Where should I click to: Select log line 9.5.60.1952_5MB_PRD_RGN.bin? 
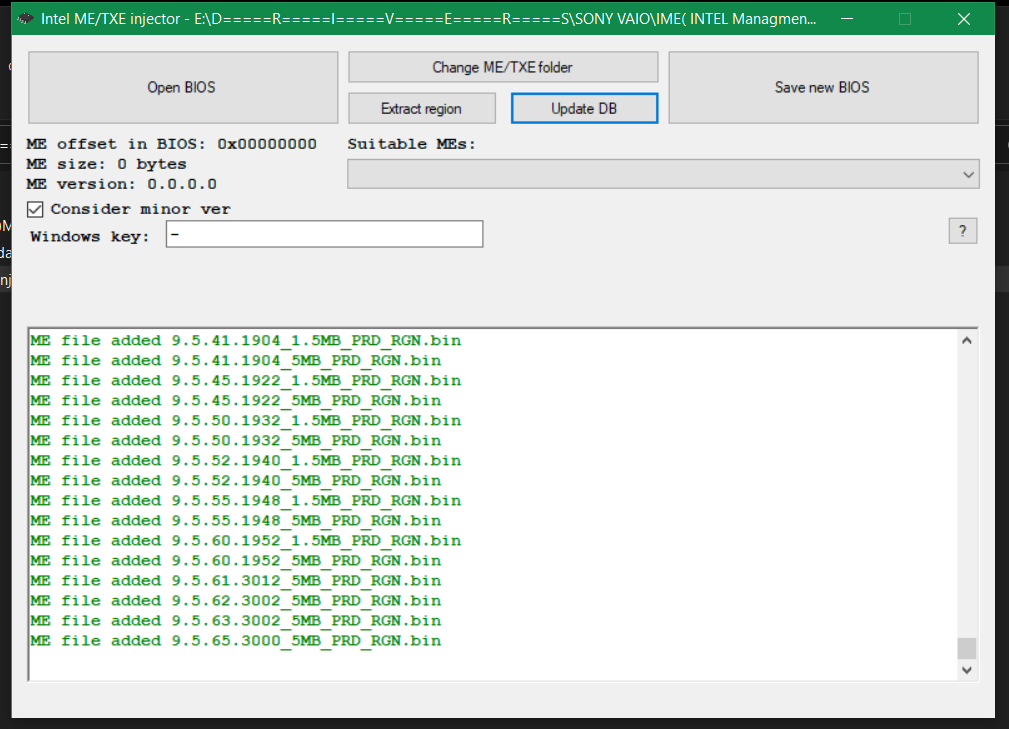236,560
